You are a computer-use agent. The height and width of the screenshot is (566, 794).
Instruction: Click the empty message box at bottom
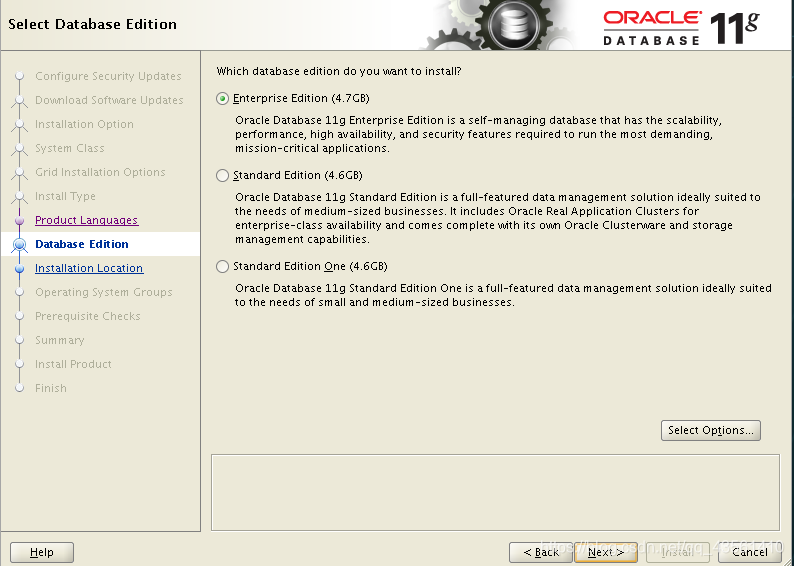pyautogui.click(x=495, y=493)
